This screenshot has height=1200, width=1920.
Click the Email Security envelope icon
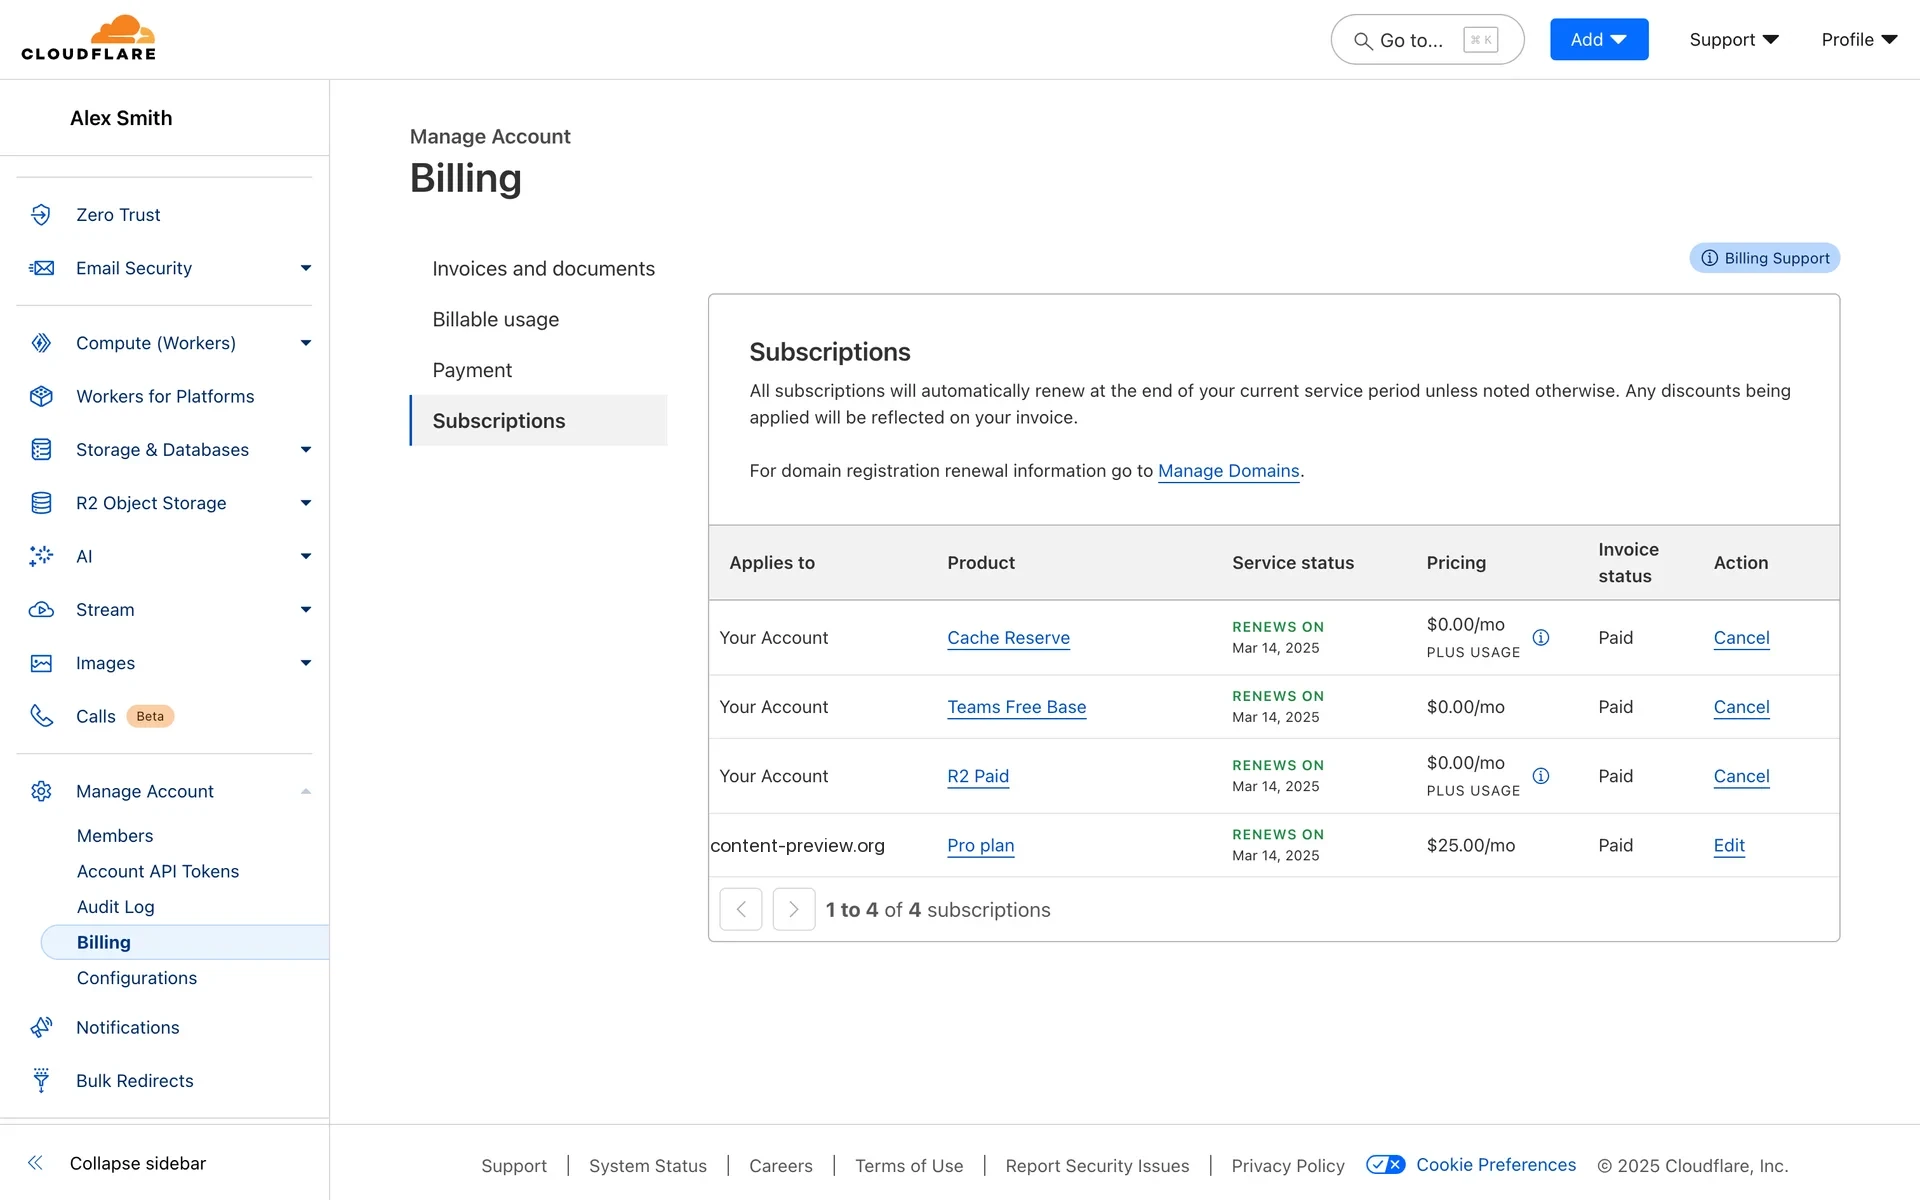tap(41, 268)
